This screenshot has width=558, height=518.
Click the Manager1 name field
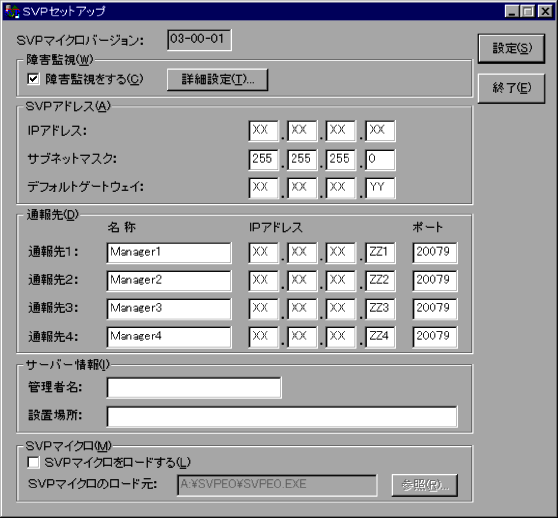[x=169, y=253]
